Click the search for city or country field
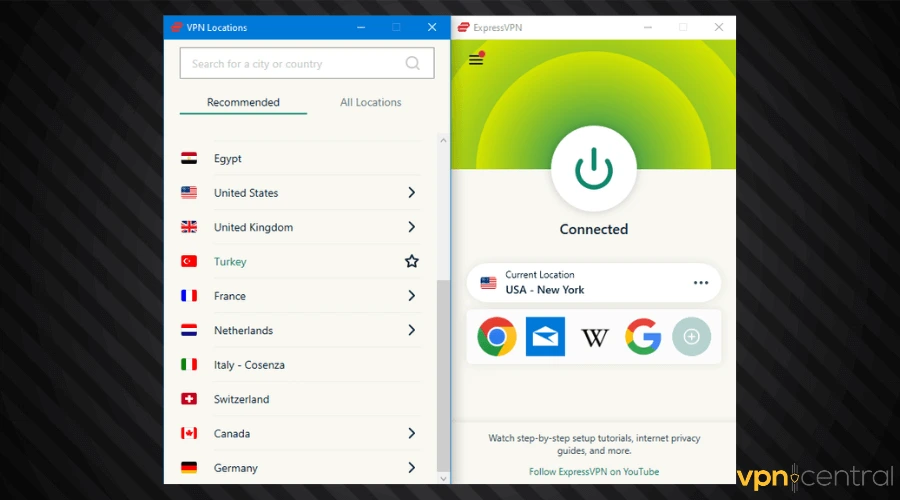The width and height of the screenshot is (900, 500). (x=307, y=63)
